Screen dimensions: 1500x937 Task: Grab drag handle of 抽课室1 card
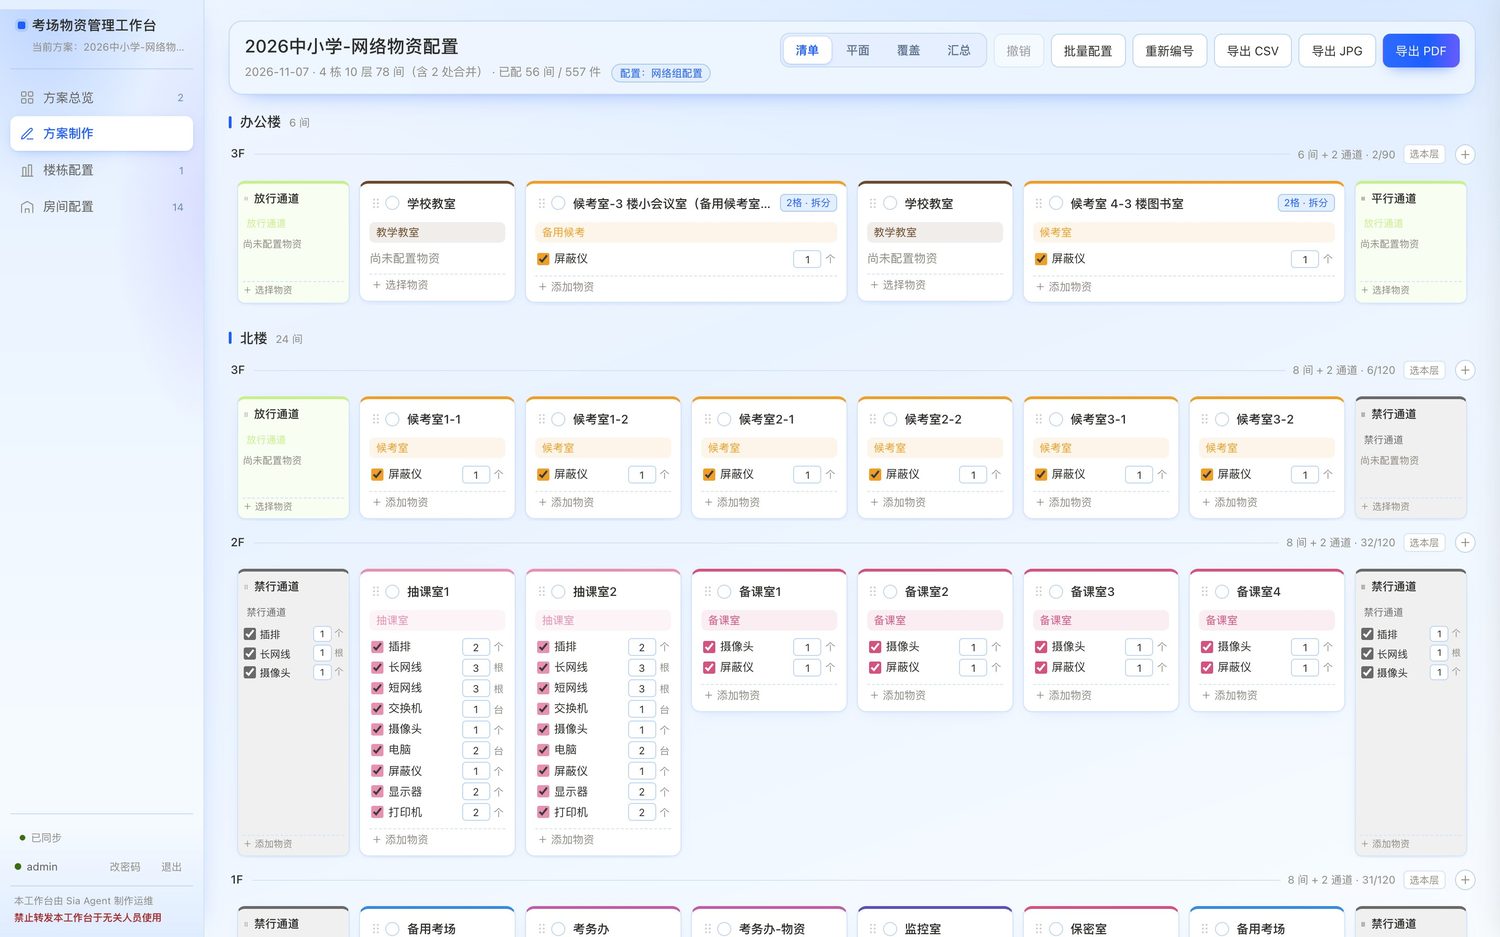coord(376,592)
